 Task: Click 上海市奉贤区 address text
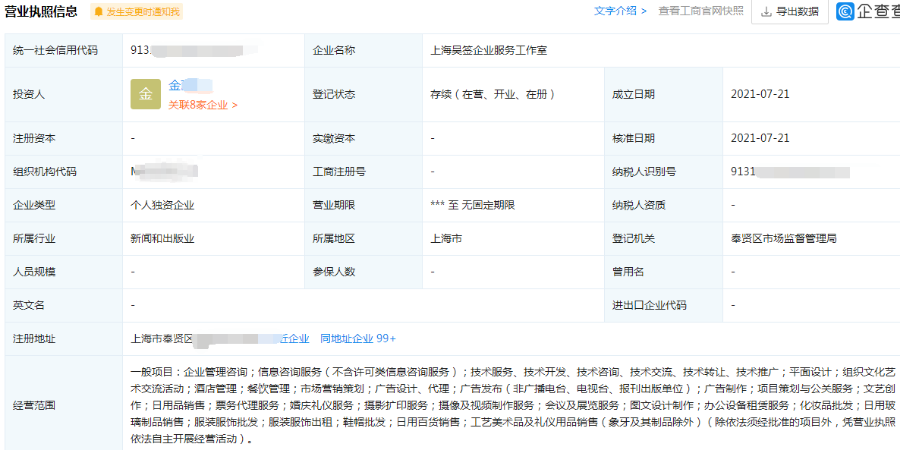click(x=161, y=339)
